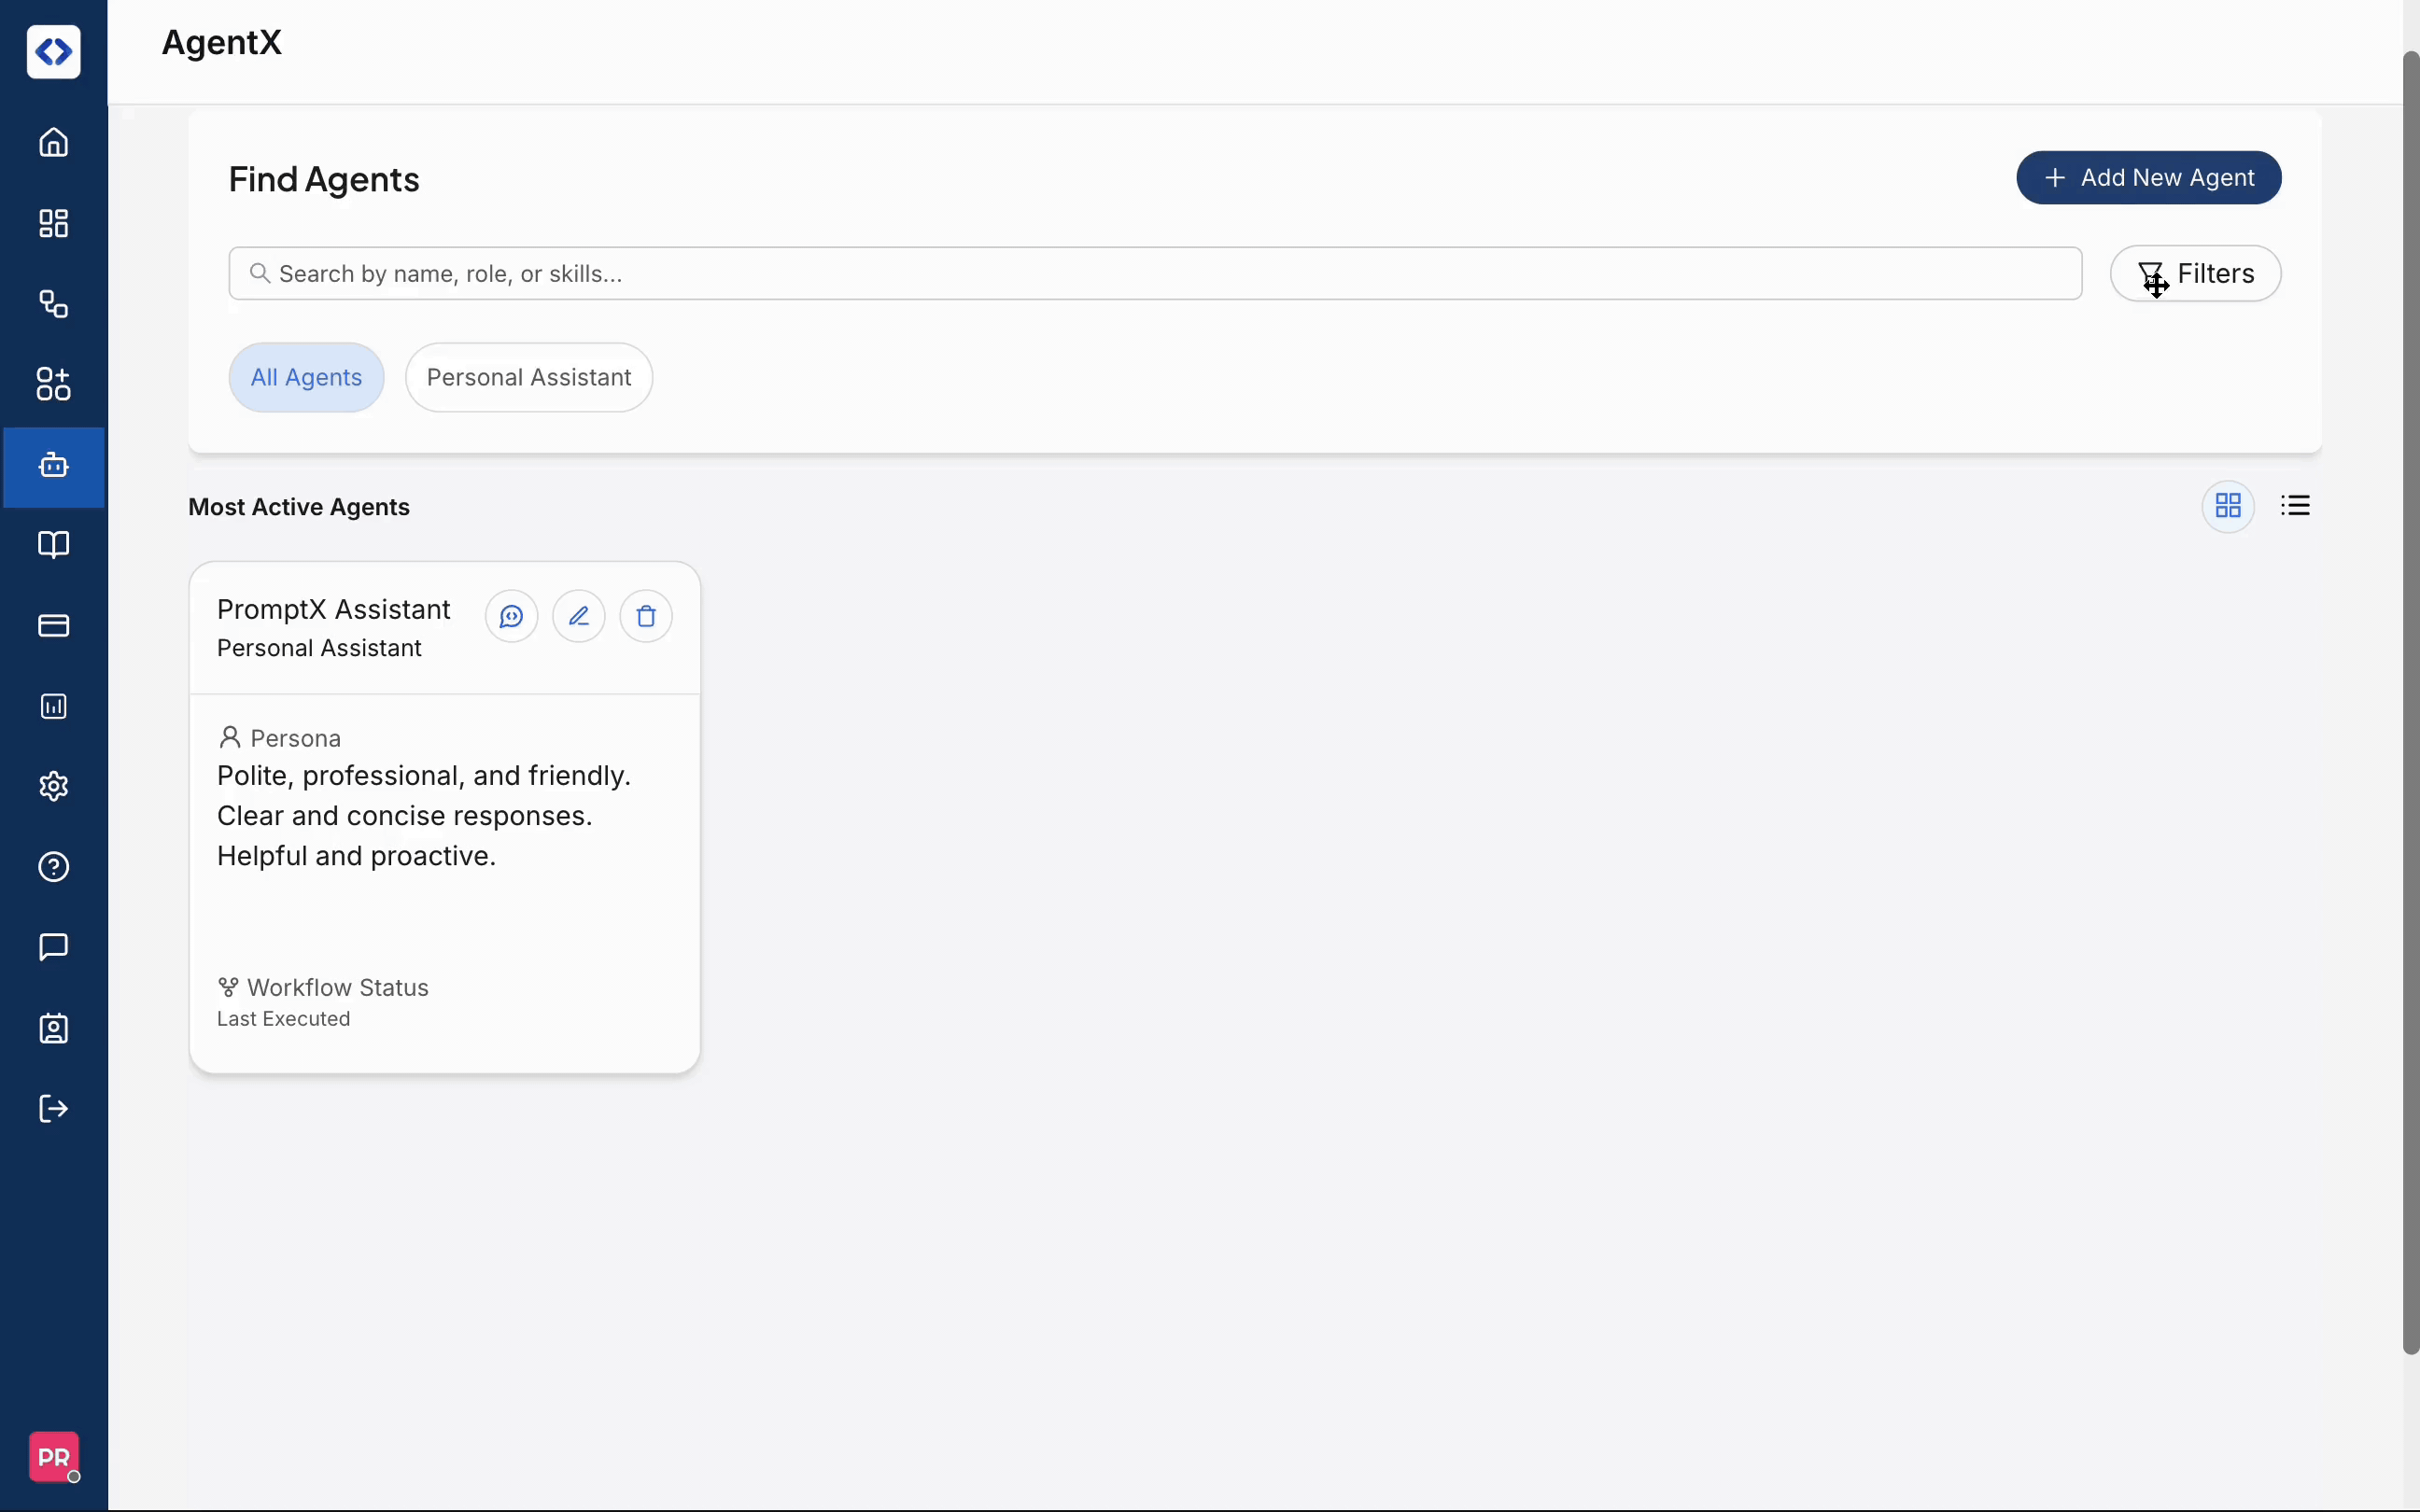Open the settings gear icon in sidebar

(x=53, y=786)
